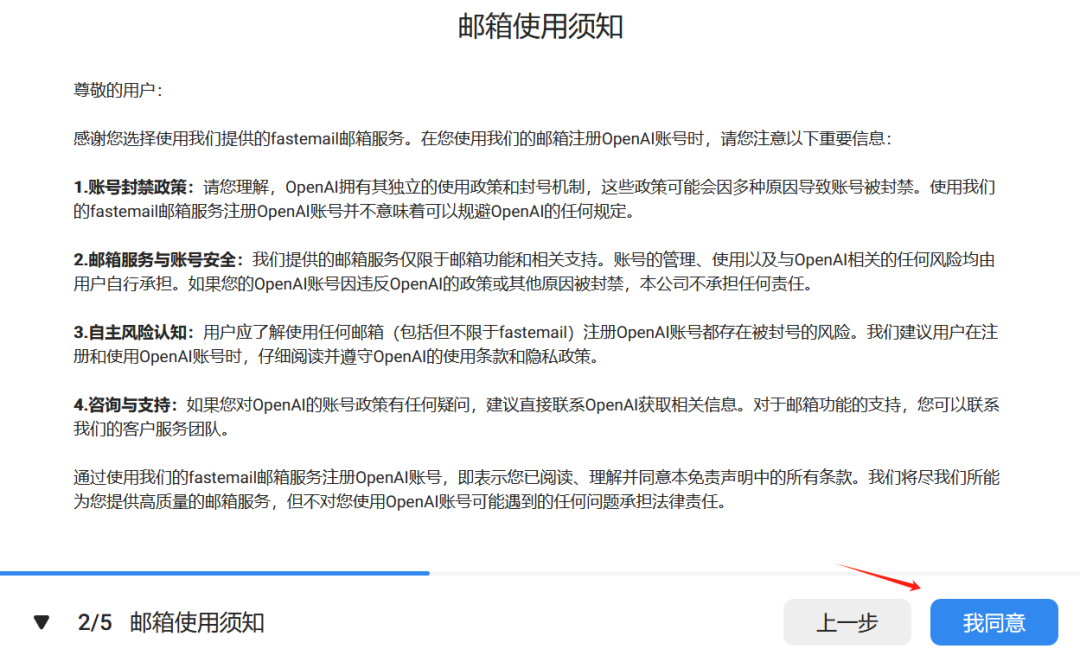This screenshot has height=649, width=1080.
Task: Click the 1.账号封禁政策 heading
Action: point(134,187)
